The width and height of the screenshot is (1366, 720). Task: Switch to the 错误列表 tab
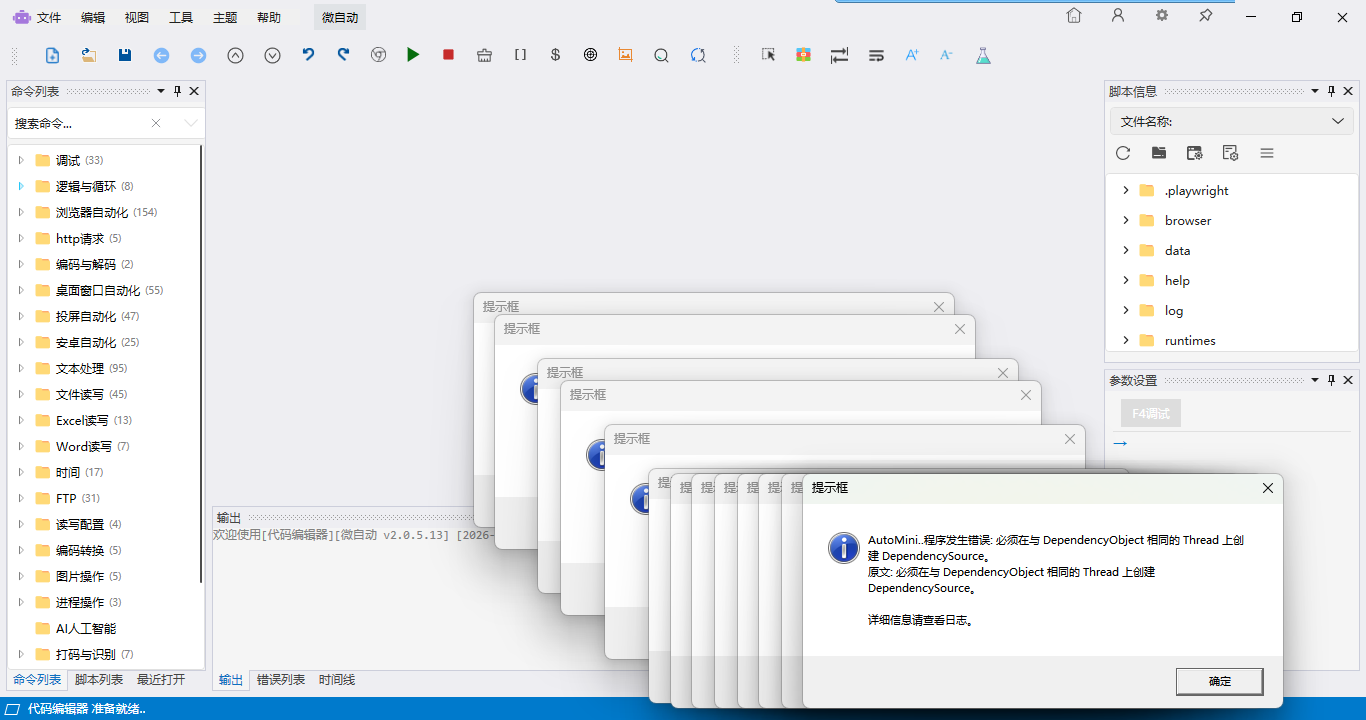[x=281, y=680]
